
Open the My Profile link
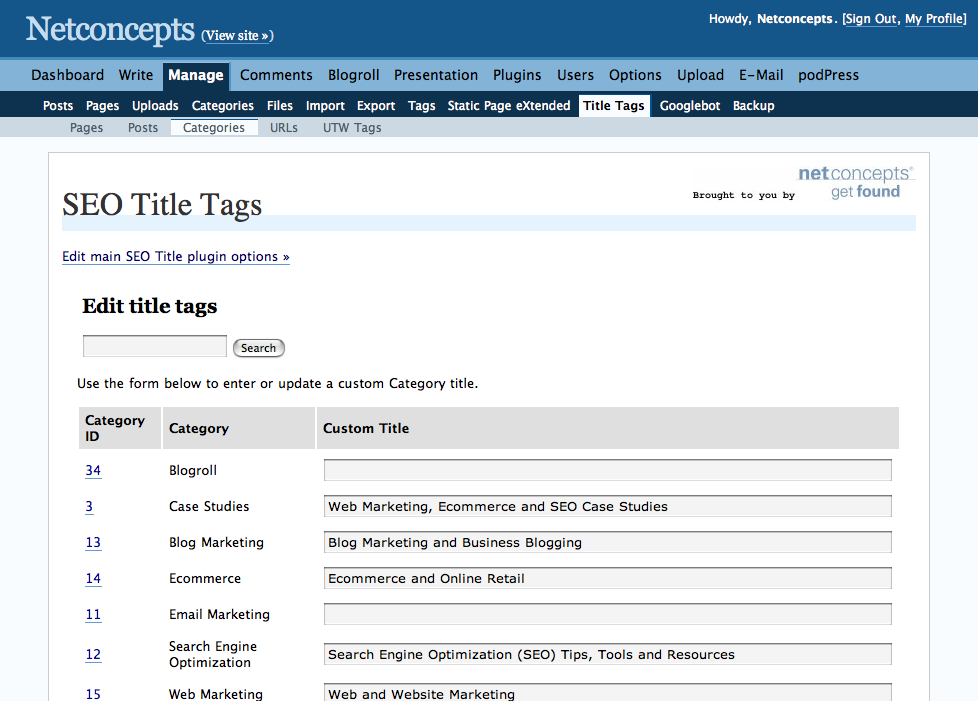click(x=934, y=19)
